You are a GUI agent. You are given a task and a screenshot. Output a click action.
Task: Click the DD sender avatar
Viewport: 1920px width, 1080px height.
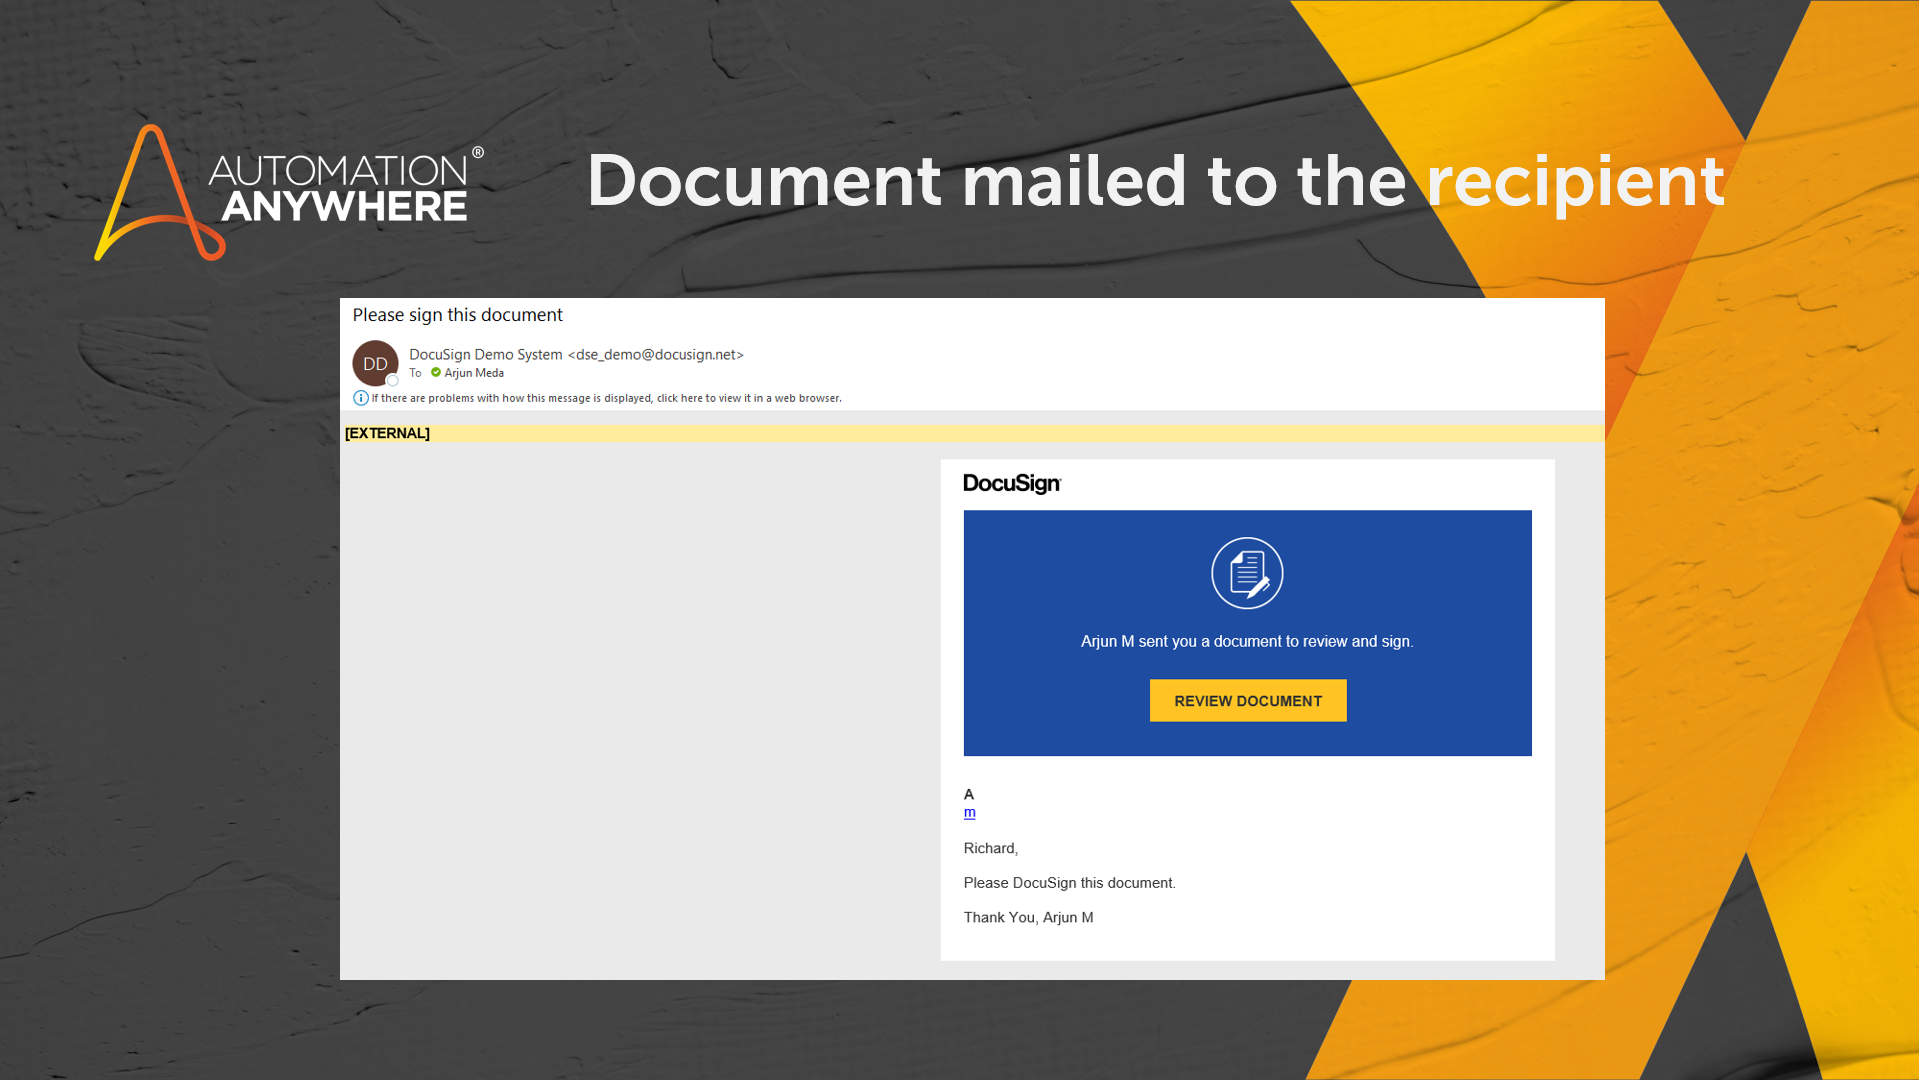pyautogui.click(x=375, y=363)
